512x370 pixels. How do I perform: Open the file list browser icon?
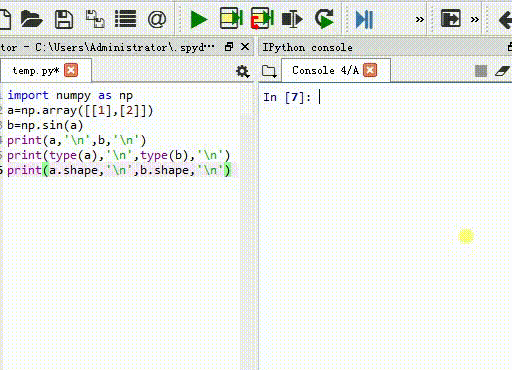(x=125, y=19)
